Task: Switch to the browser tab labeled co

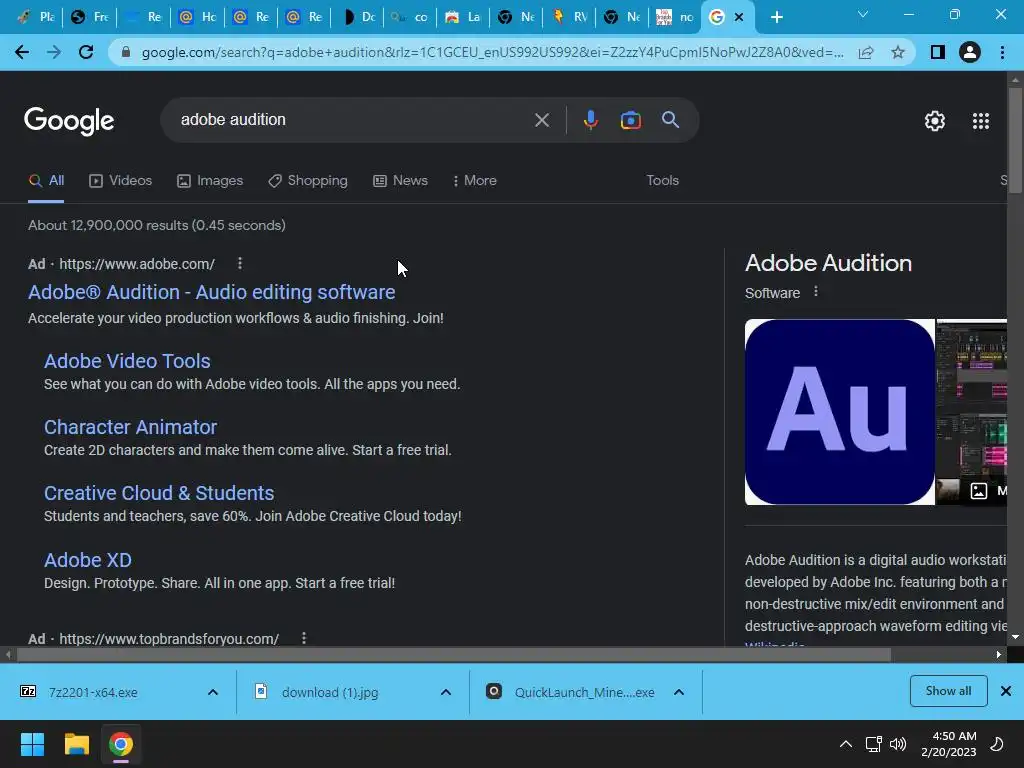Action: tap(409, 17)
